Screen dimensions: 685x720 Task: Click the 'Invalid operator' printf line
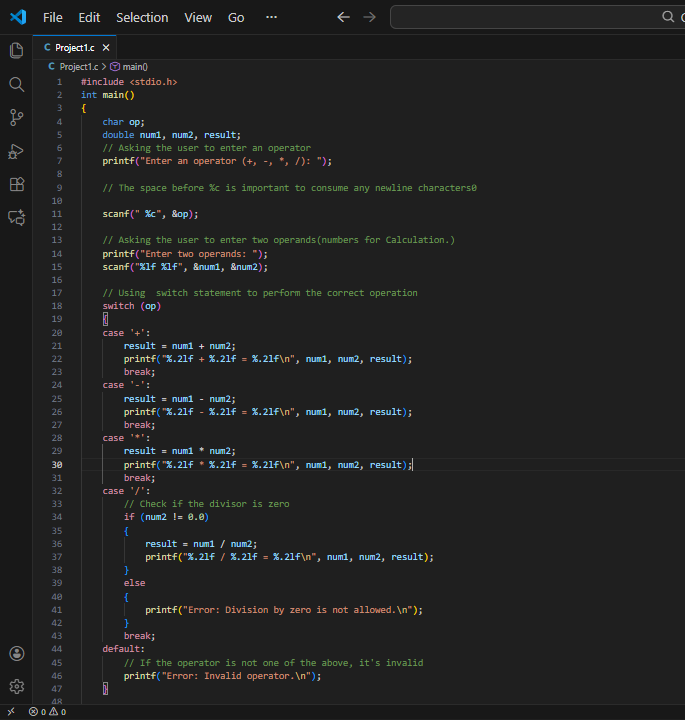pyautogui.click(x=222, y=676)
